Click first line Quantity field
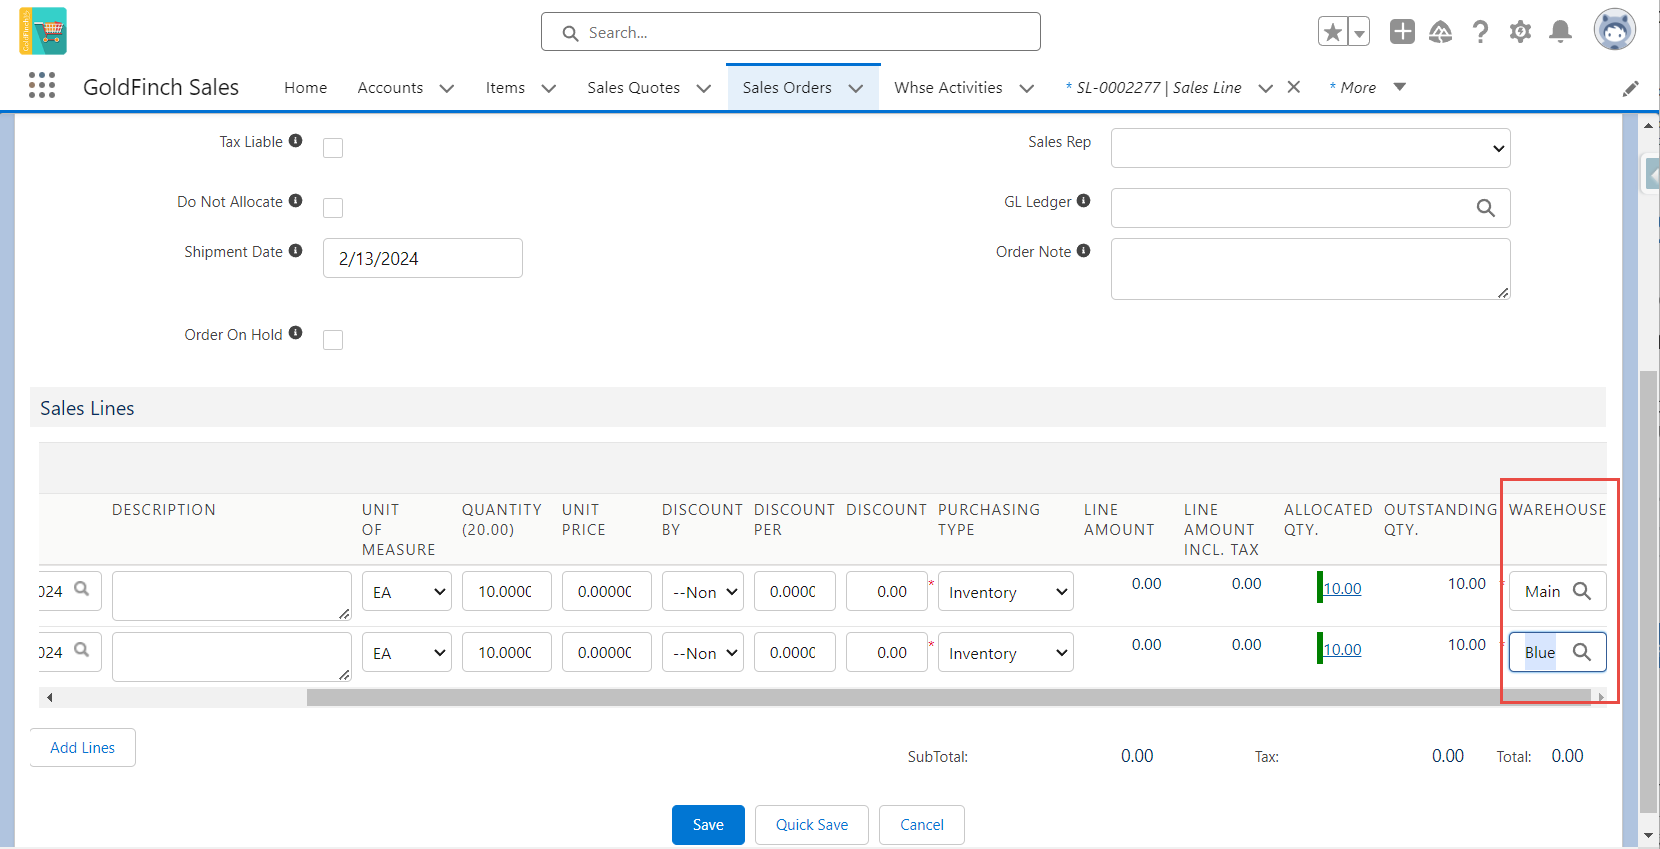Image resolution: width=1660 pixels, height=849 pixels. click(x=507, y=591)
